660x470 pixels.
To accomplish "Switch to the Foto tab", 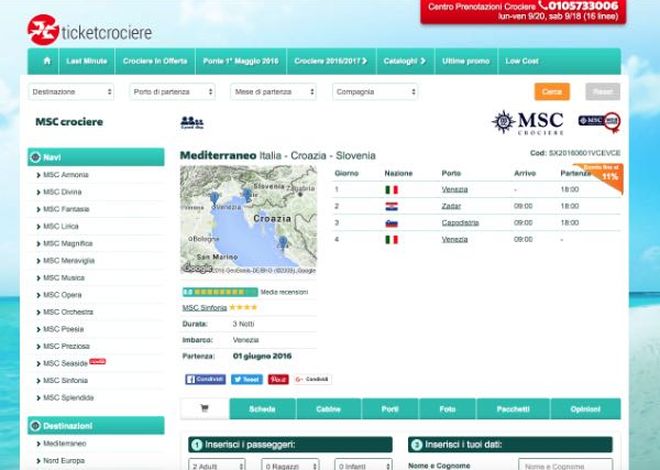I will pos(447,409).
